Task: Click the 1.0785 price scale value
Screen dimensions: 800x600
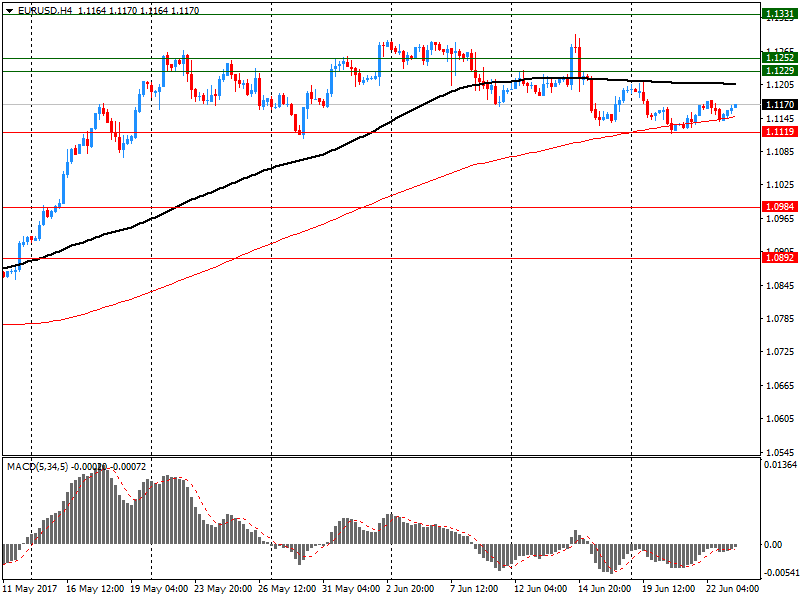Action: tap(780, 319)
